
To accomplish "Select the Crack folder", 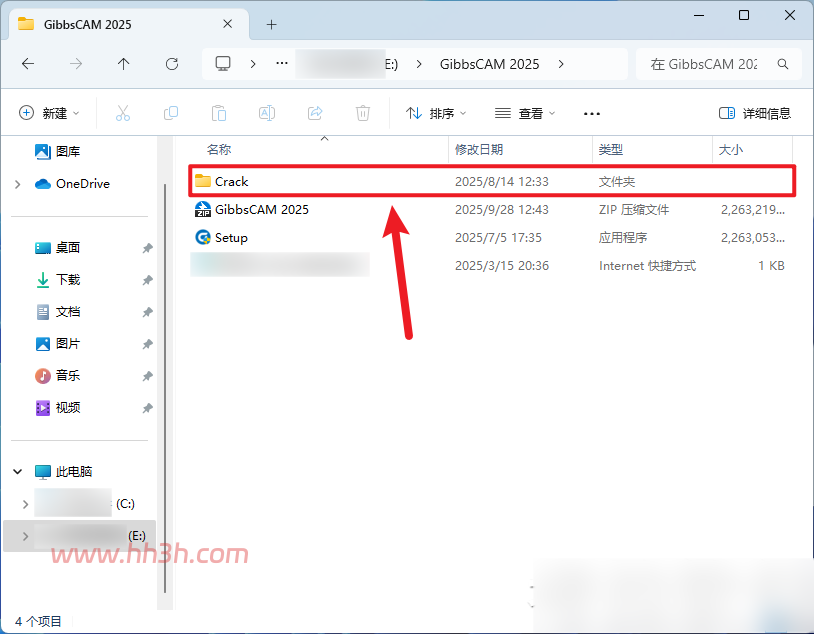I will (492, 181).
